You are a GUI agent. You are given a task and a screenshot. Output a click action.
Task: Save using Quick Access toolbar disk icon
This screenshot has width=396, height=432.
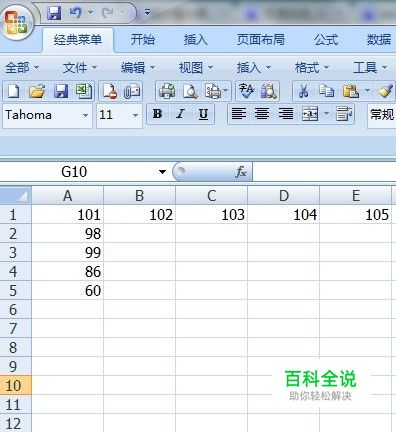point(54,13)
